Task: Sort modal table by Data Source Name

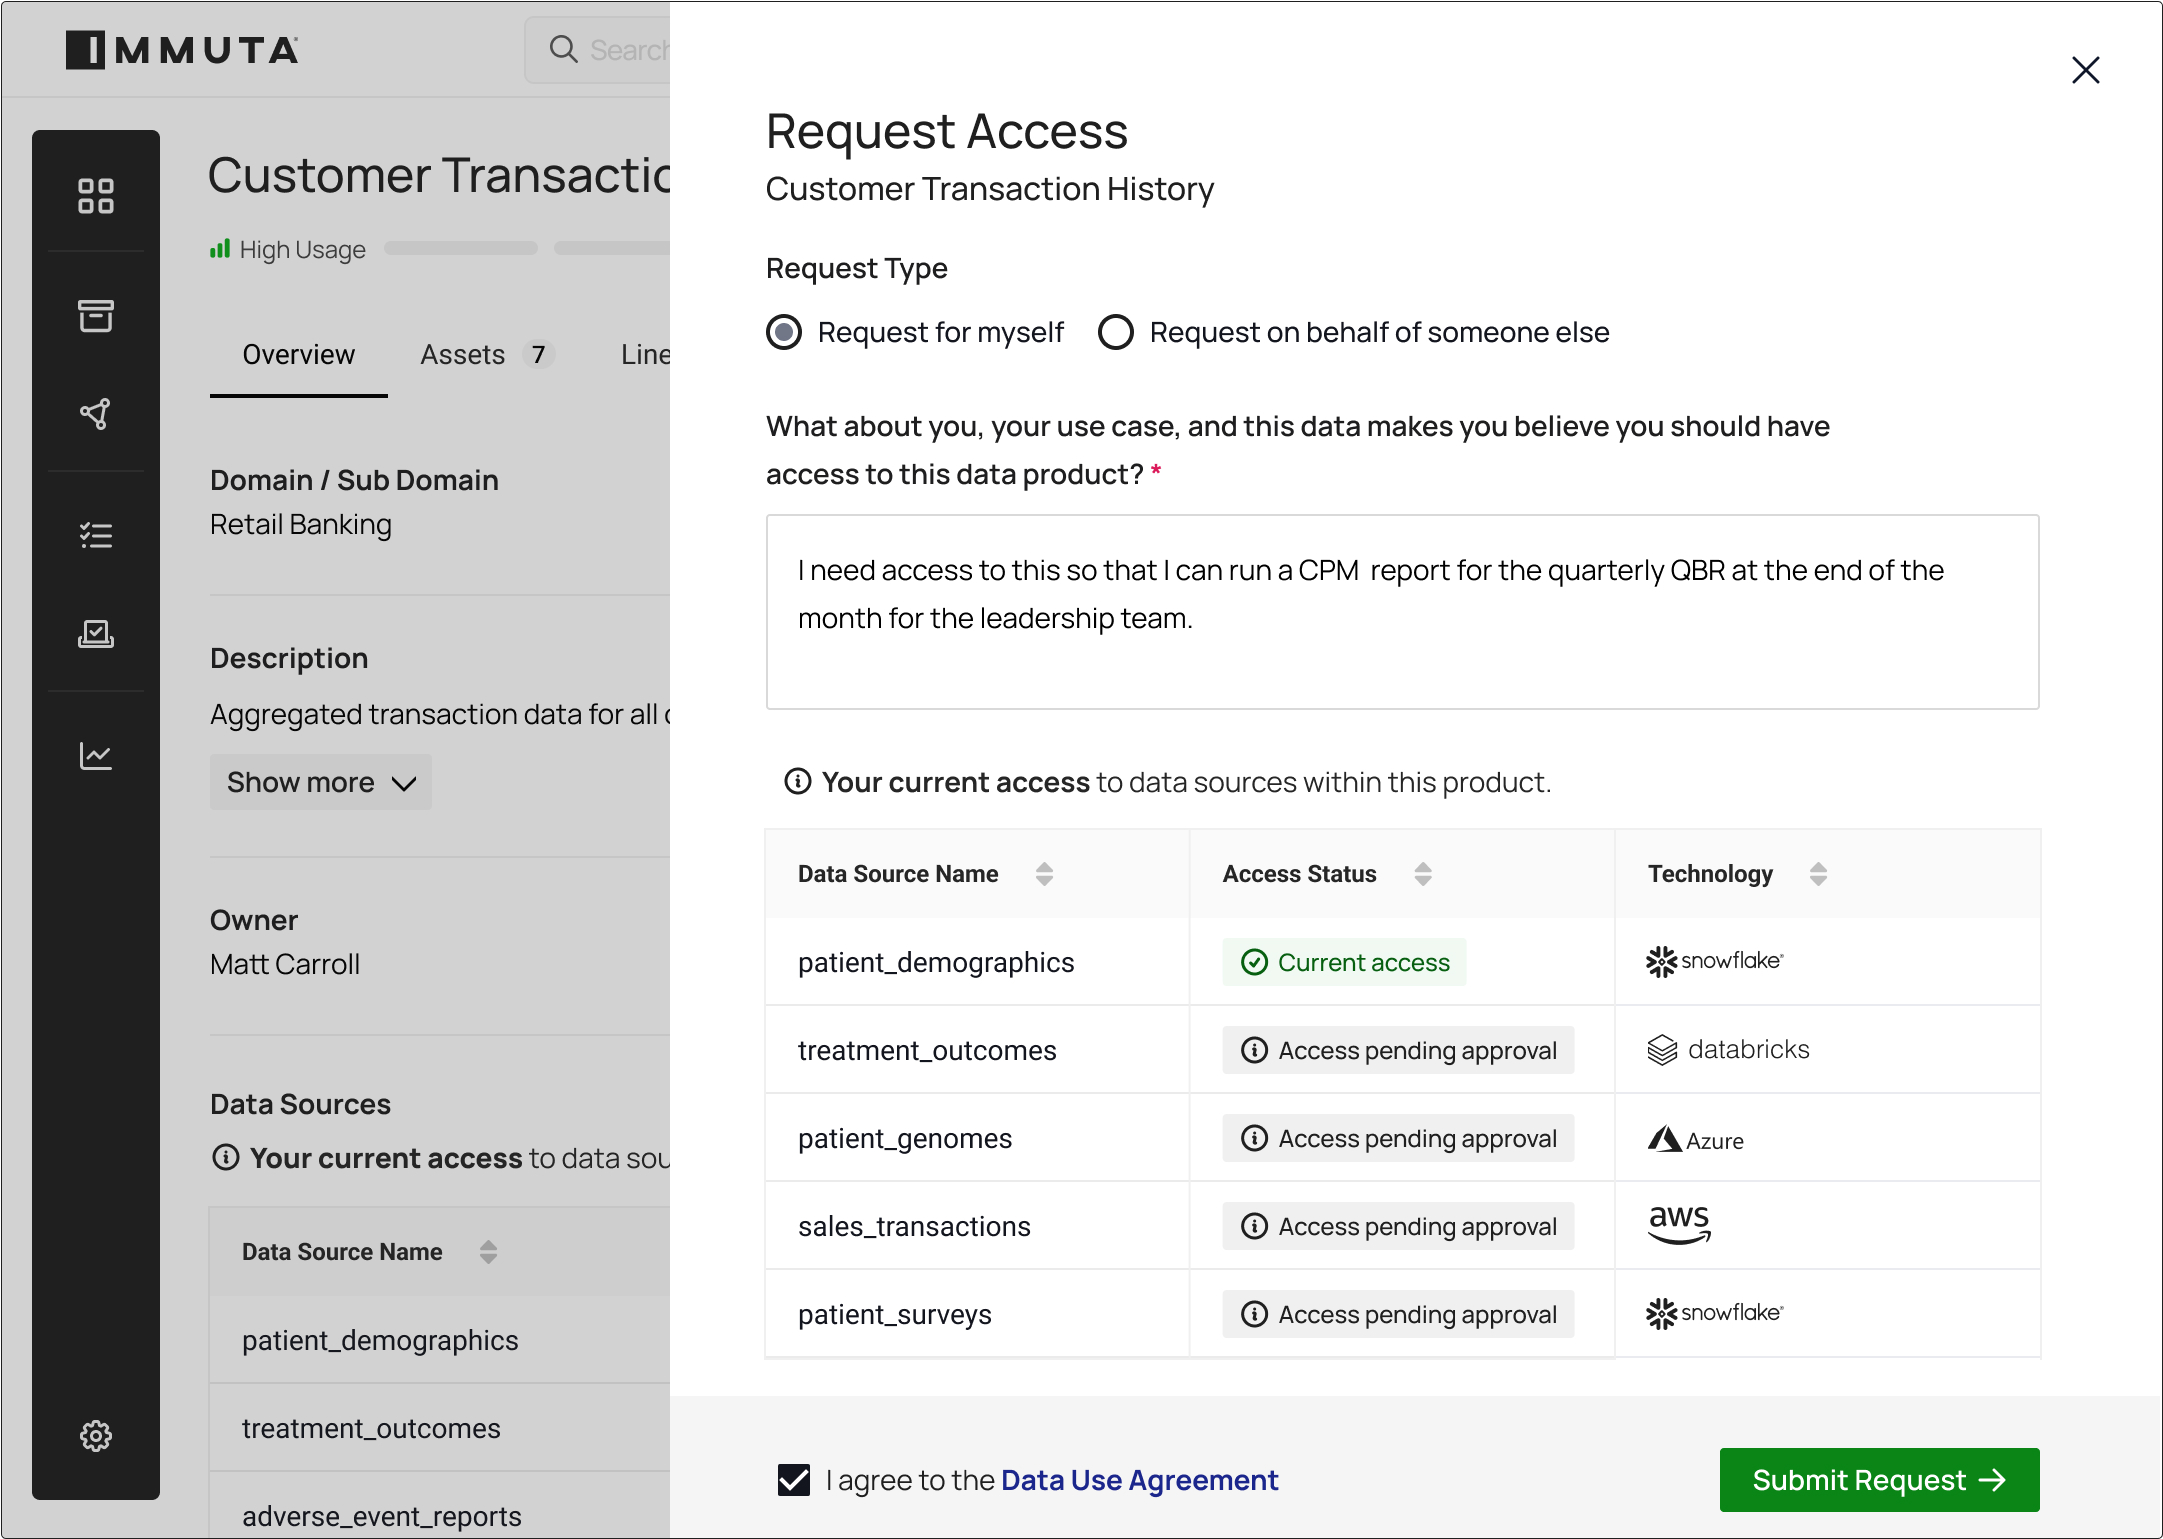Action: 1044,874
